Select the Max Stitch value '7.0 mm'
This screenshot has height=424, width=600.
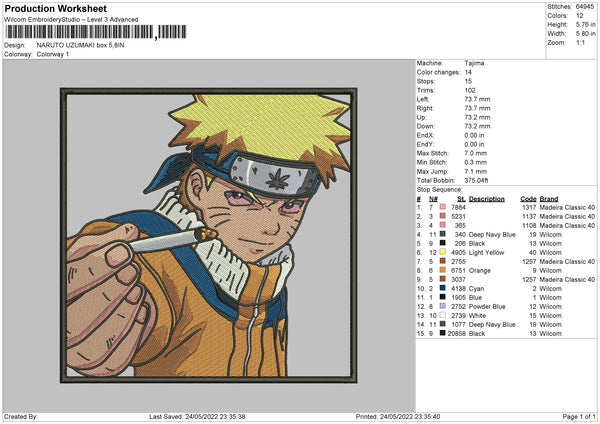point(476,153)
